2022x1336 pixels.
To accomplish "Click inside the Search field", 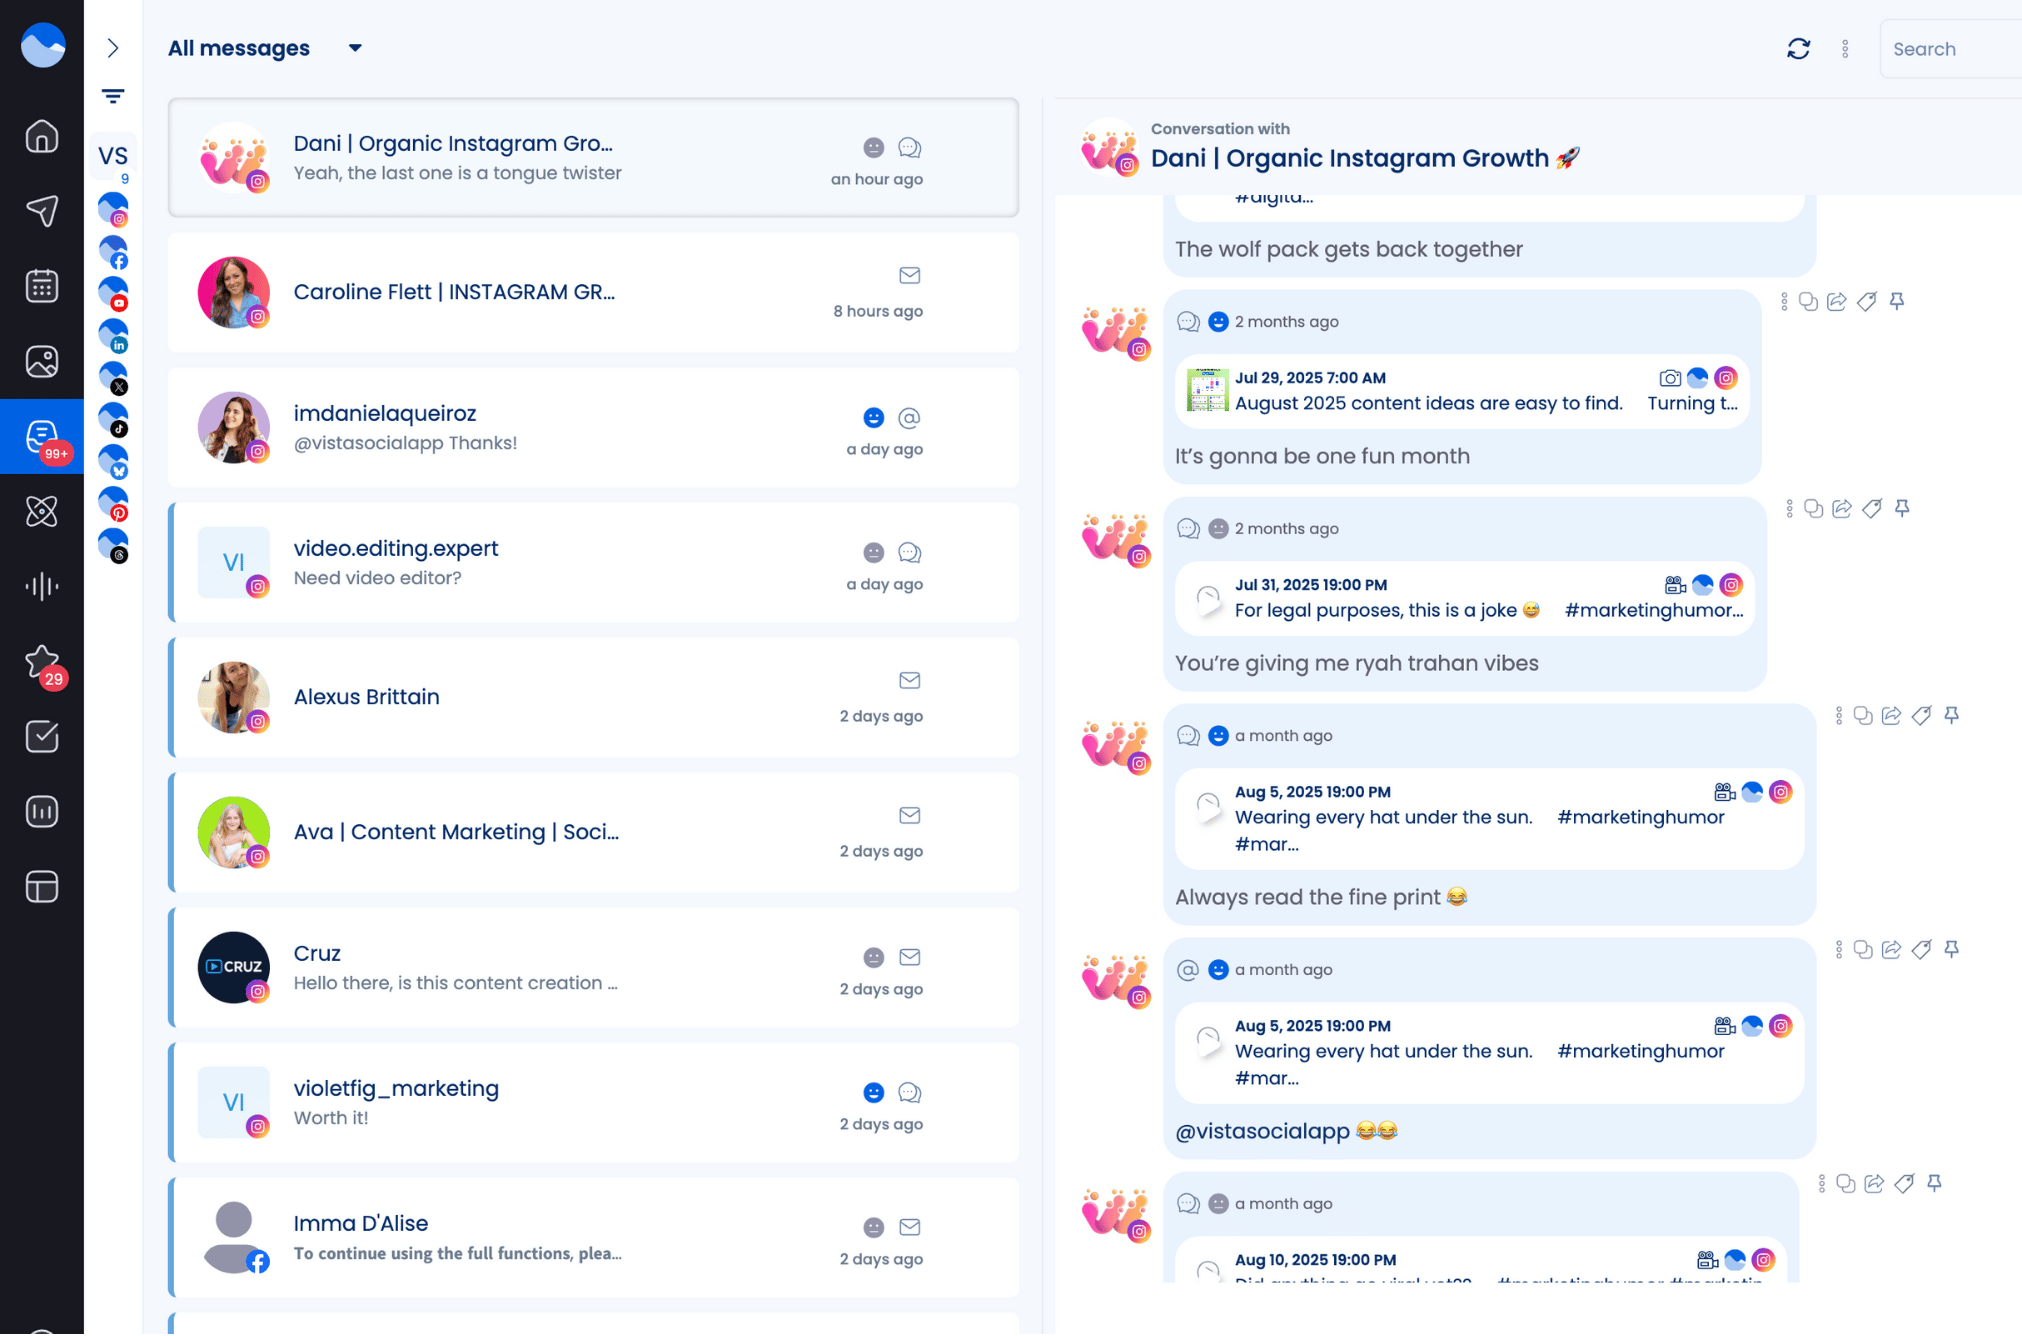I will point(1948,48).
